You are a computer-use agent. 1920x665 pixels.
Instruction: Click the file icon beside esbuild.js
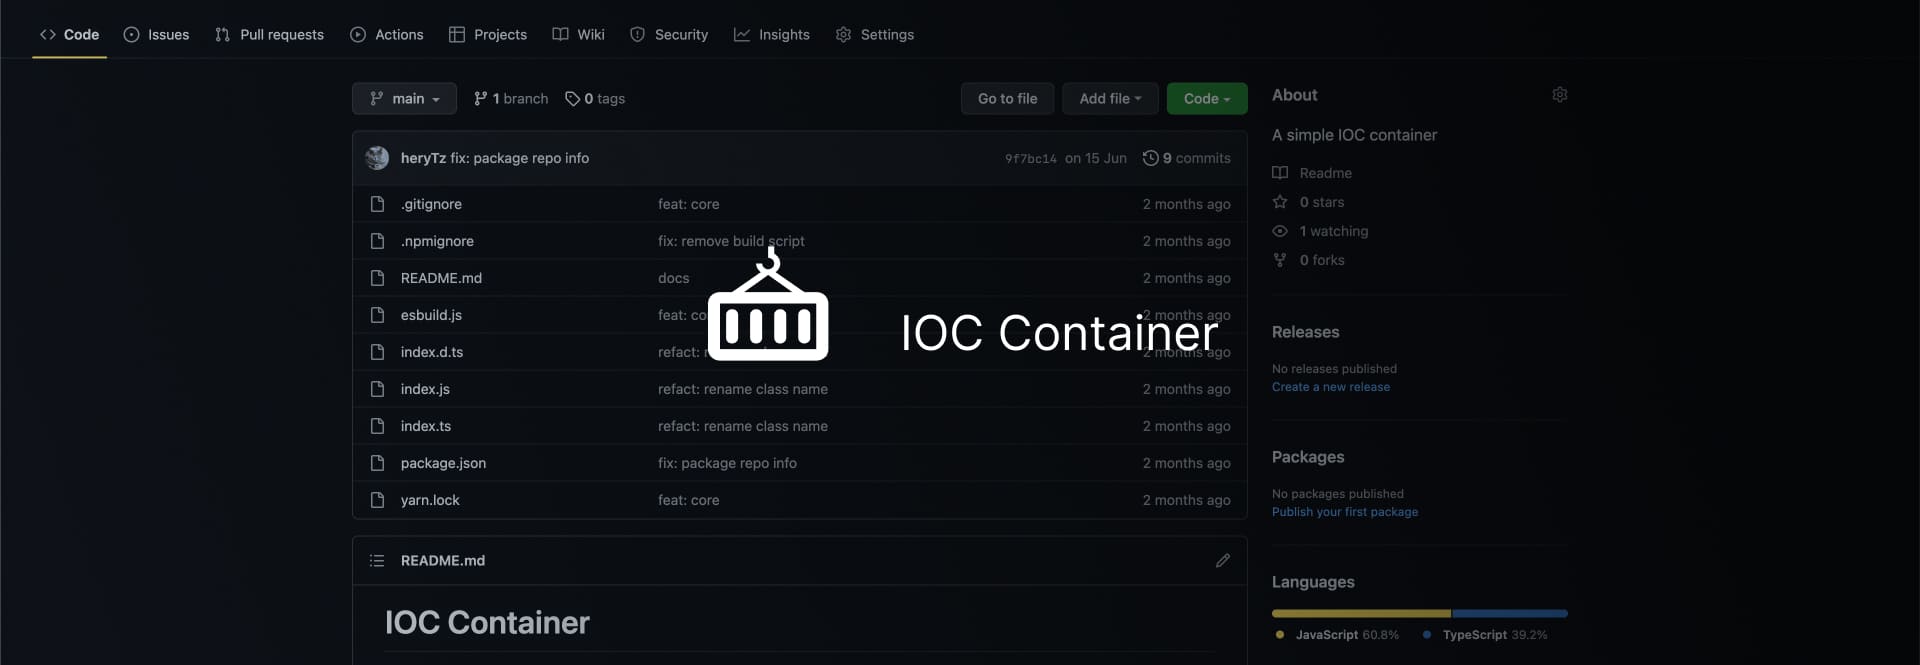click(377, 315)
